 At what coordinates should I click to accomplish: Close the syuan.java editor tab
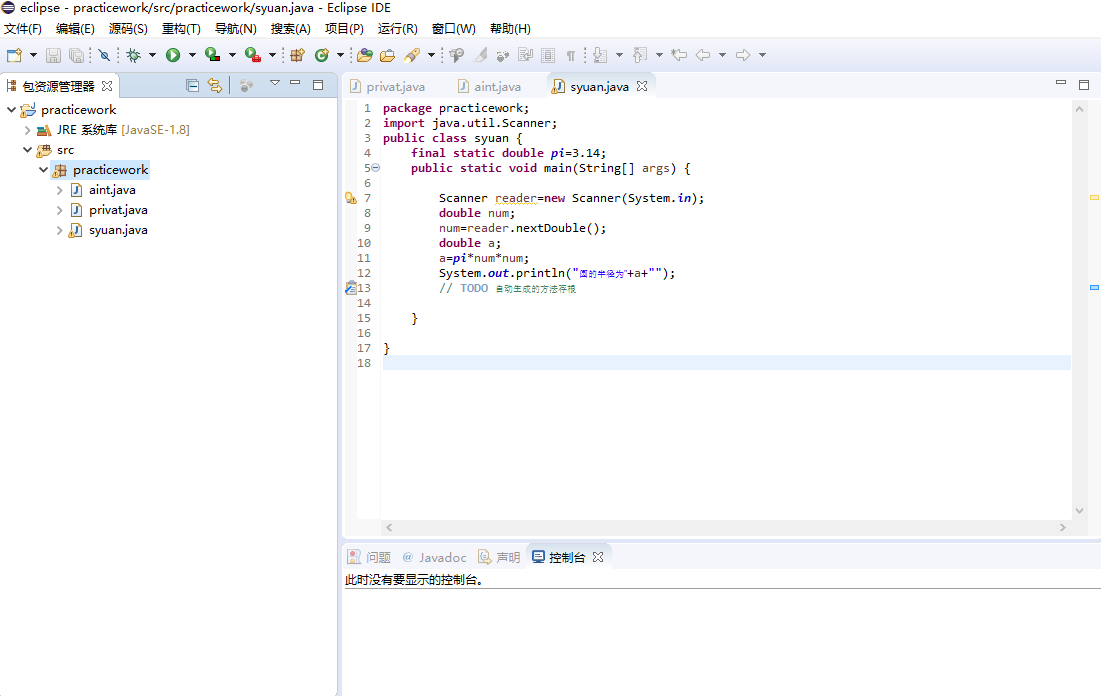click(642, 86)
